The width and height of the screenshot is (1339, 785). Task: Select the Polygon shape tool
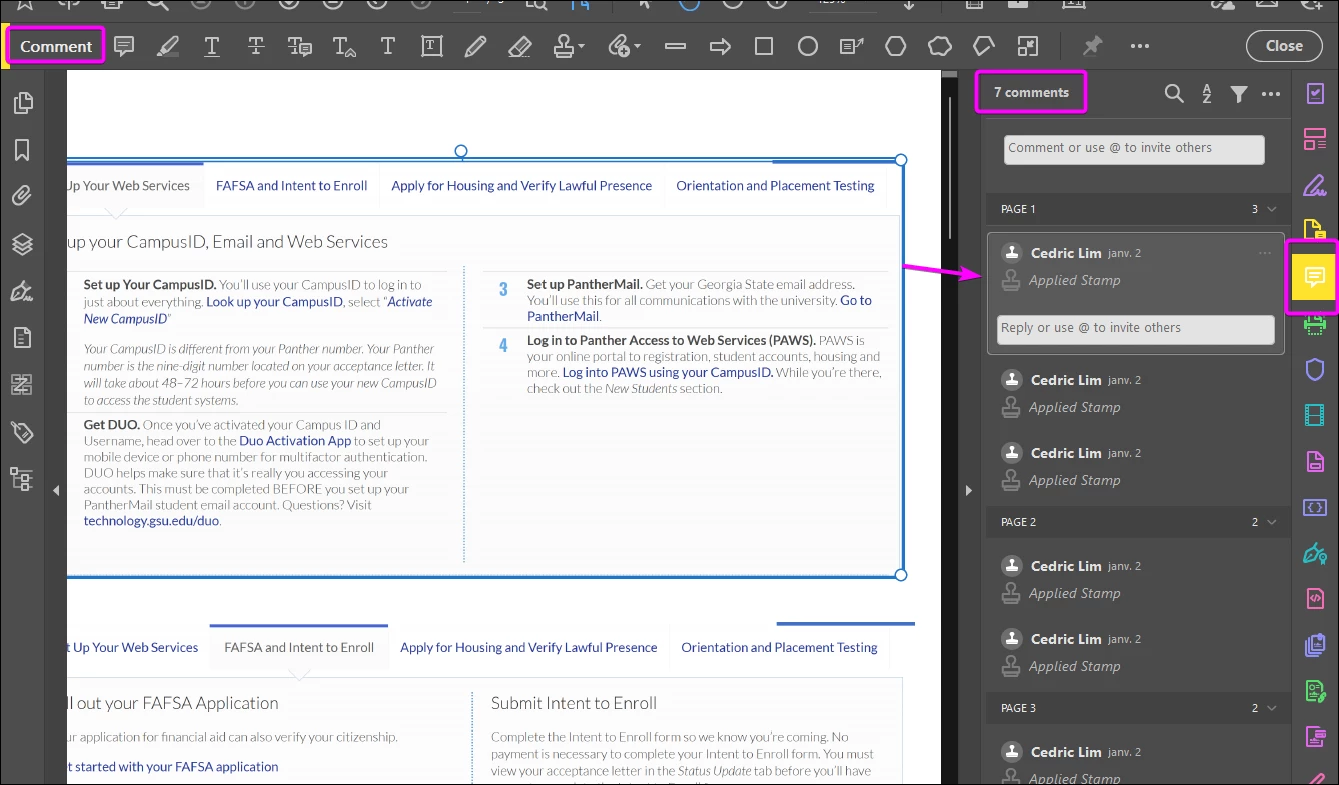(x=896, y=46)
